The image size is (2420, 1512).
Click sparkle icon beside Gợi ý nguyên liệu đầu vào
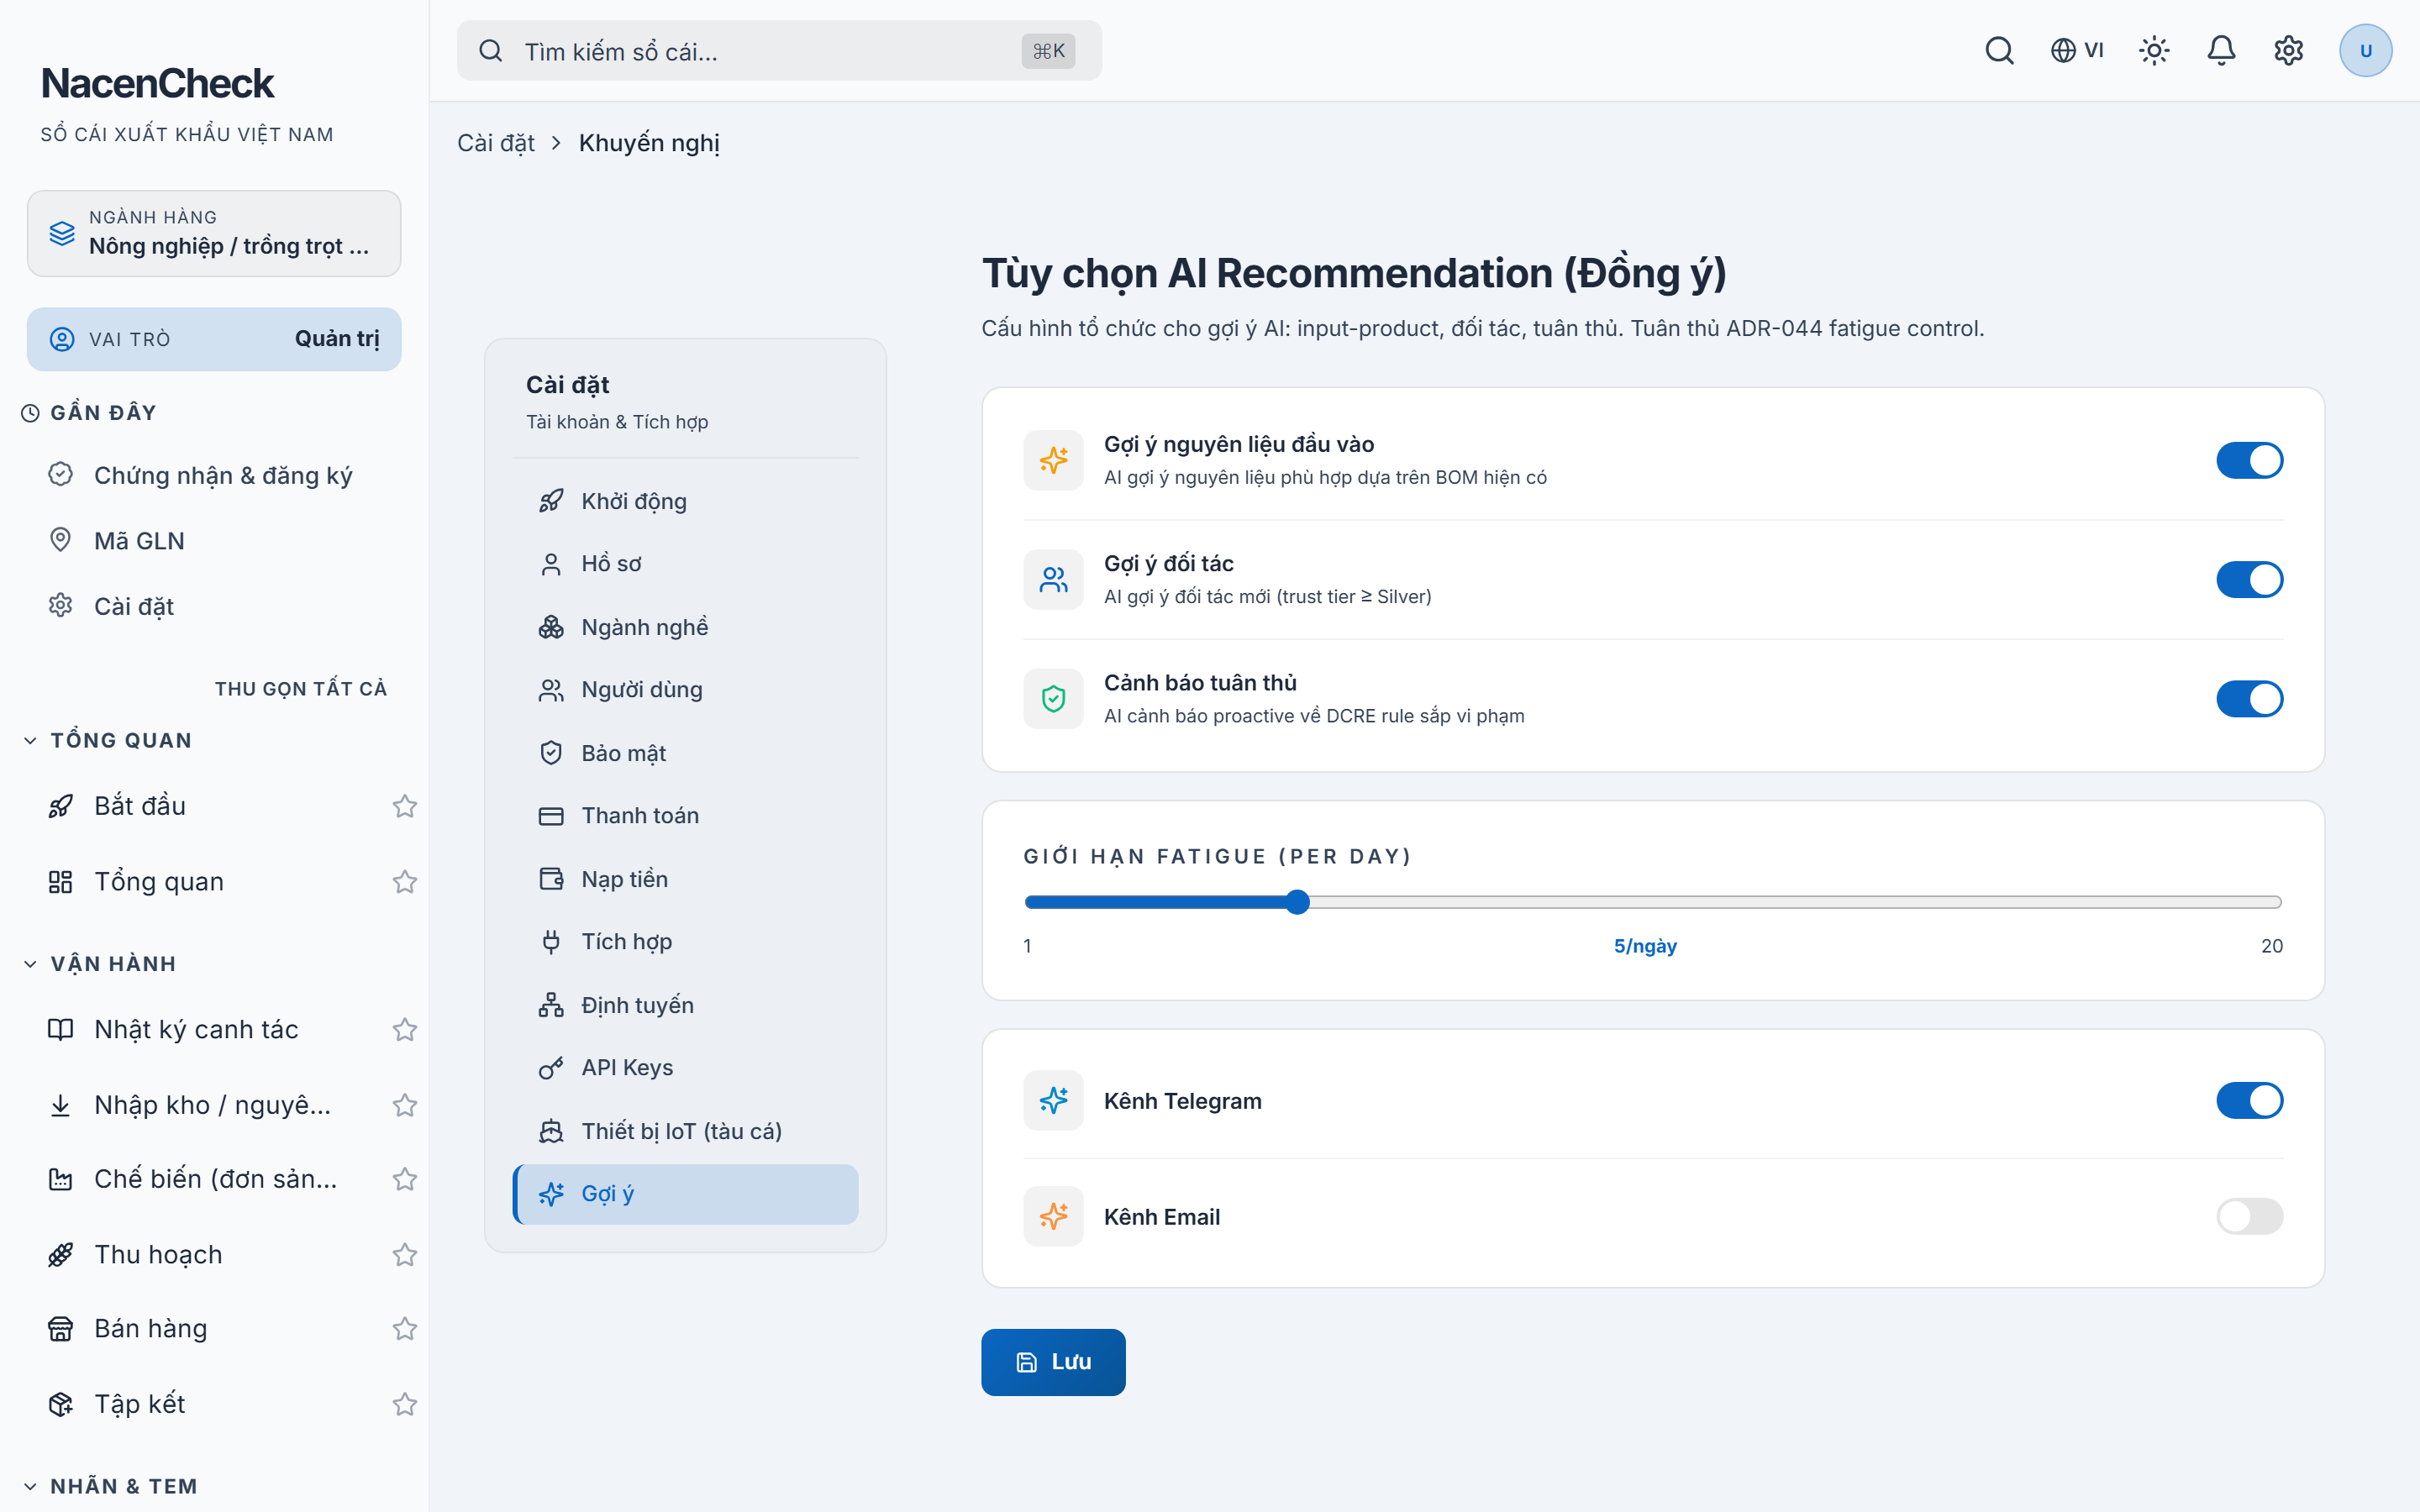(1053, 460)
